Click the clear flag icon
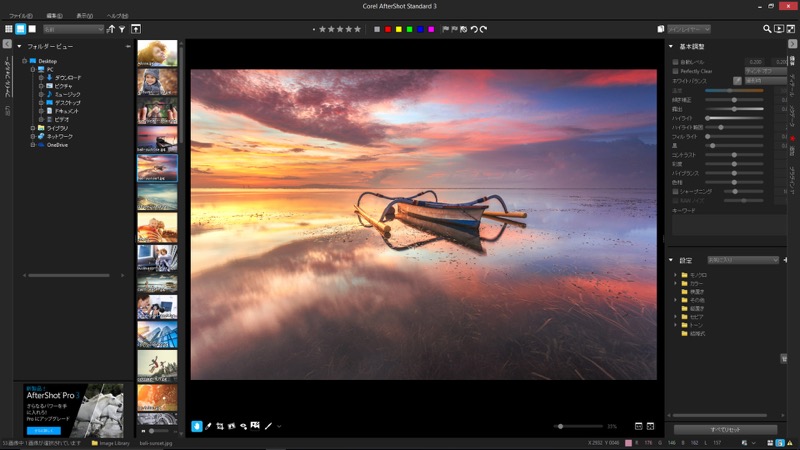 point(463,29)
